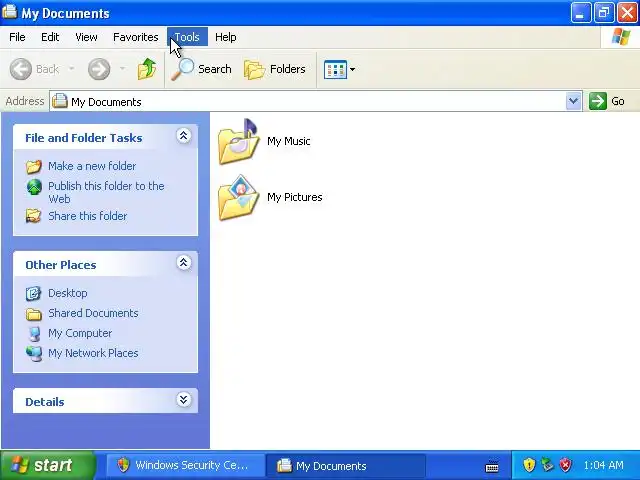Viewport: 640px width, 480px height.
Task: Click the Publish to Web globe icon
Action: point(34,187)
